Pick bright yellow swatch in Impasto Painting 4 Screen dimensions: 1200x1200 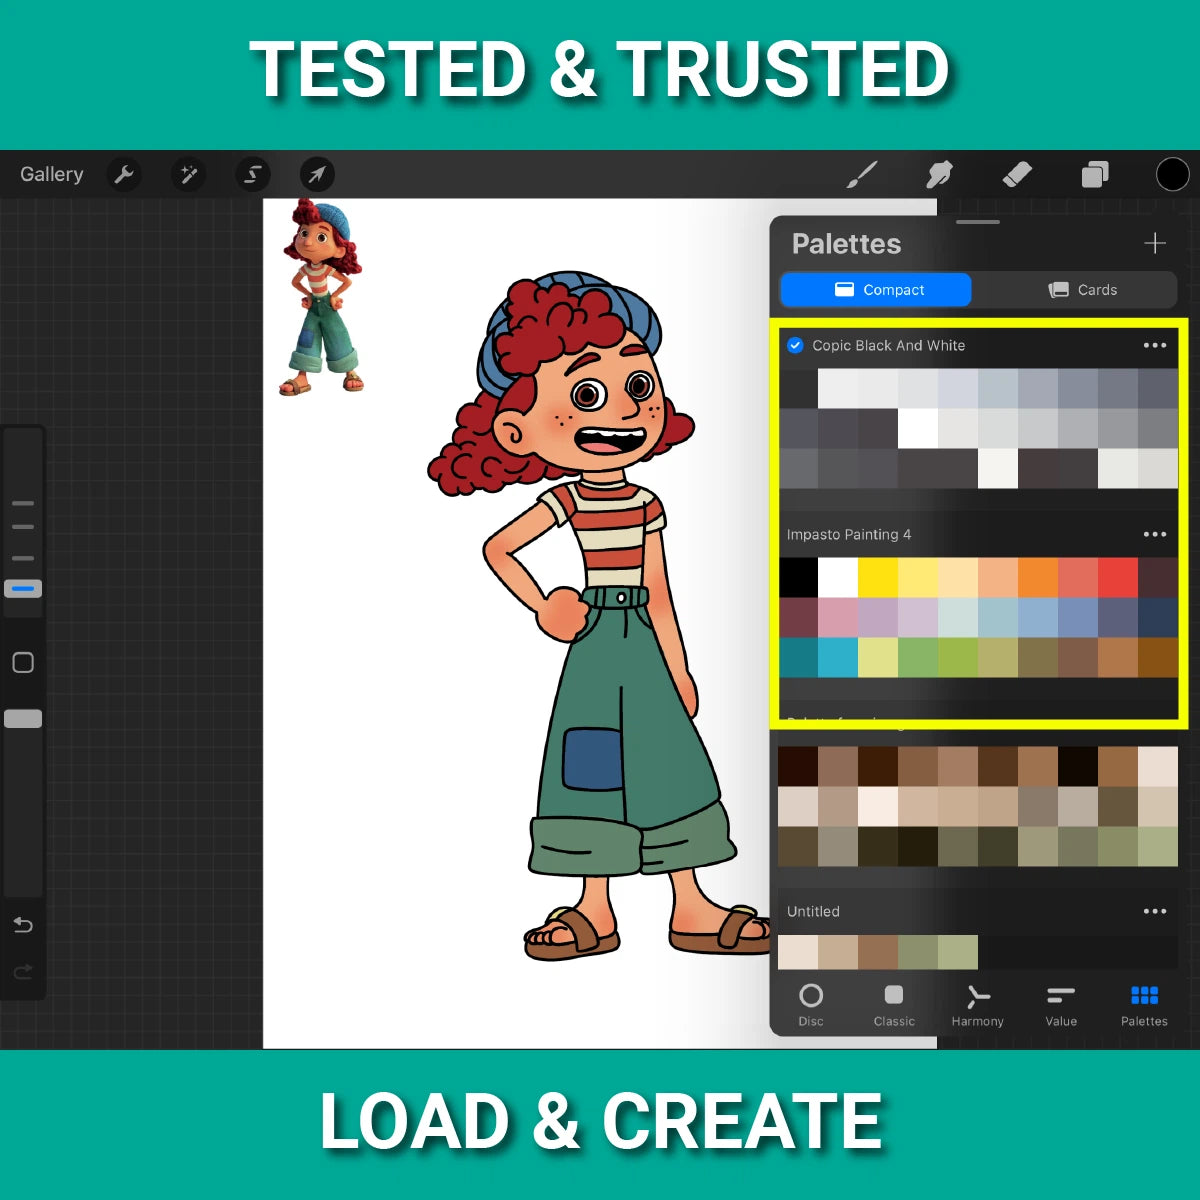pyautogui.click(x=878, y=577)
